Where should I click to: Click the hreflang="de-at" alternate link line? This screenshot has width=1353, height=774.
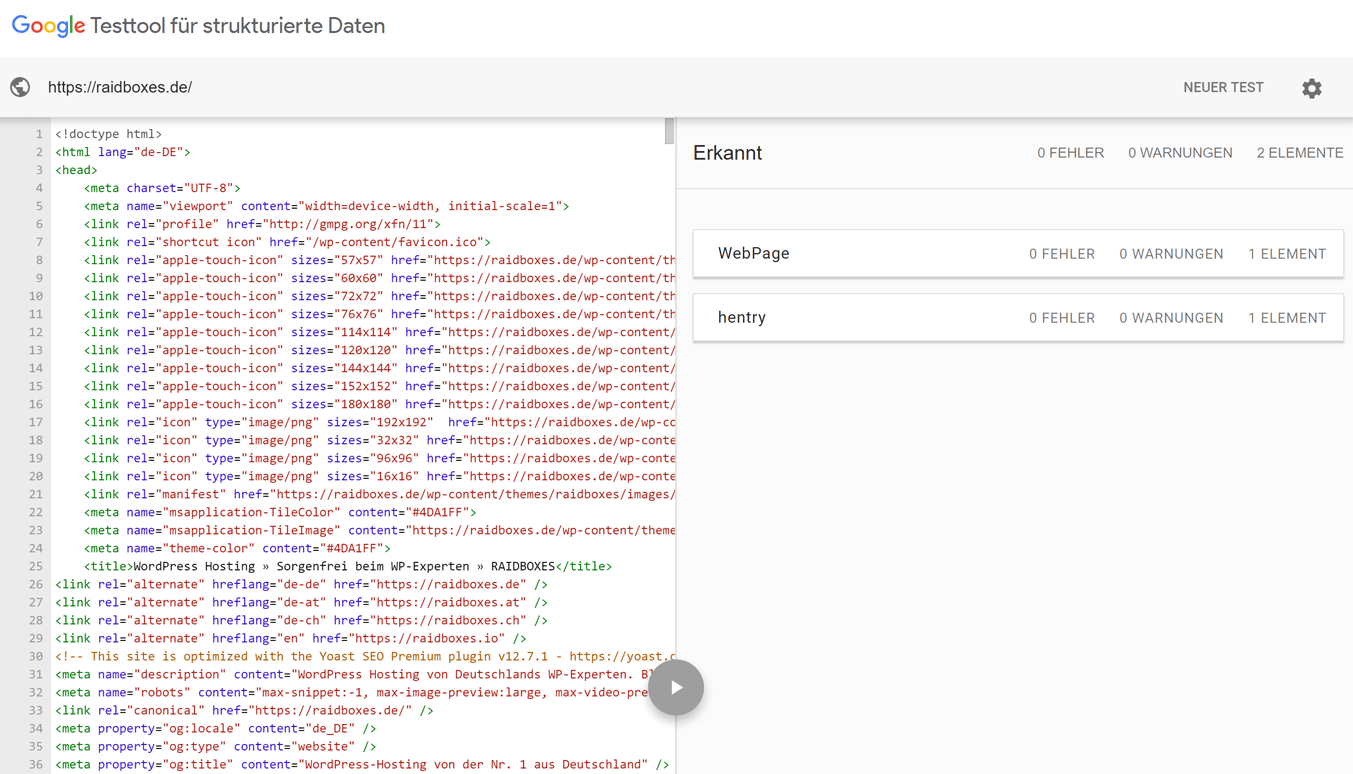tap(301, 602)
